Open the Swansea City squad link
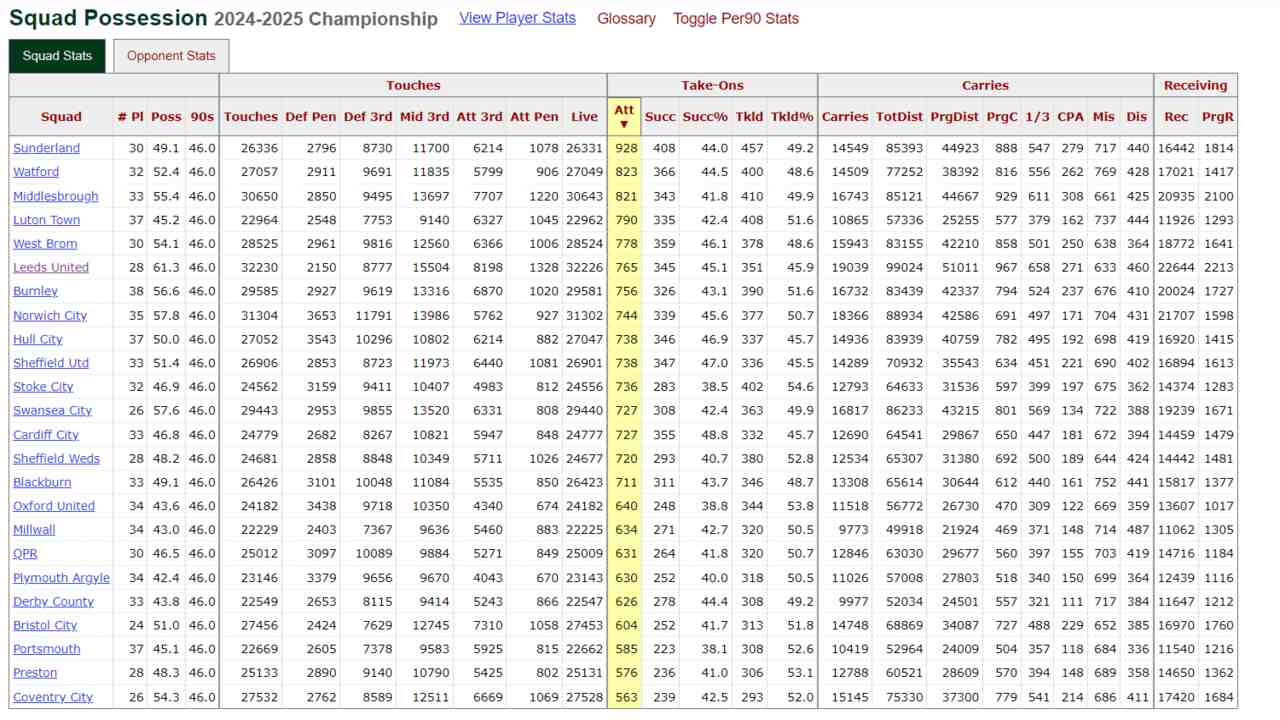Image resolution: width=1280 pixels, height=720 pixels. [52, 411]
